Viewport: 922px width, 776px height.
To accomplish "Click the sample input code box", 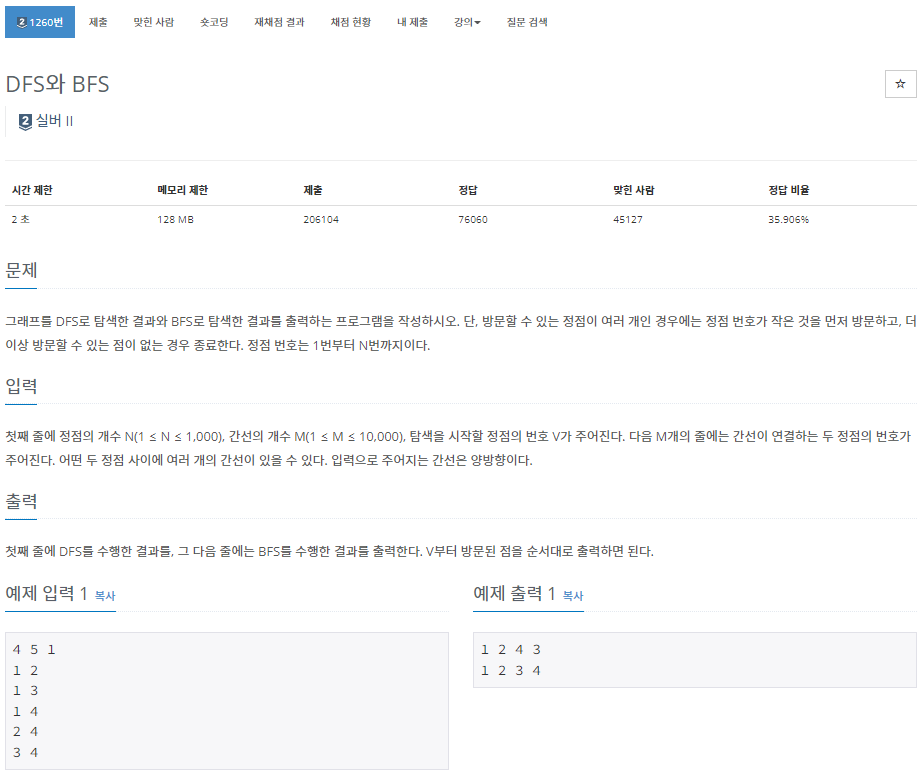I will (226, 701).
